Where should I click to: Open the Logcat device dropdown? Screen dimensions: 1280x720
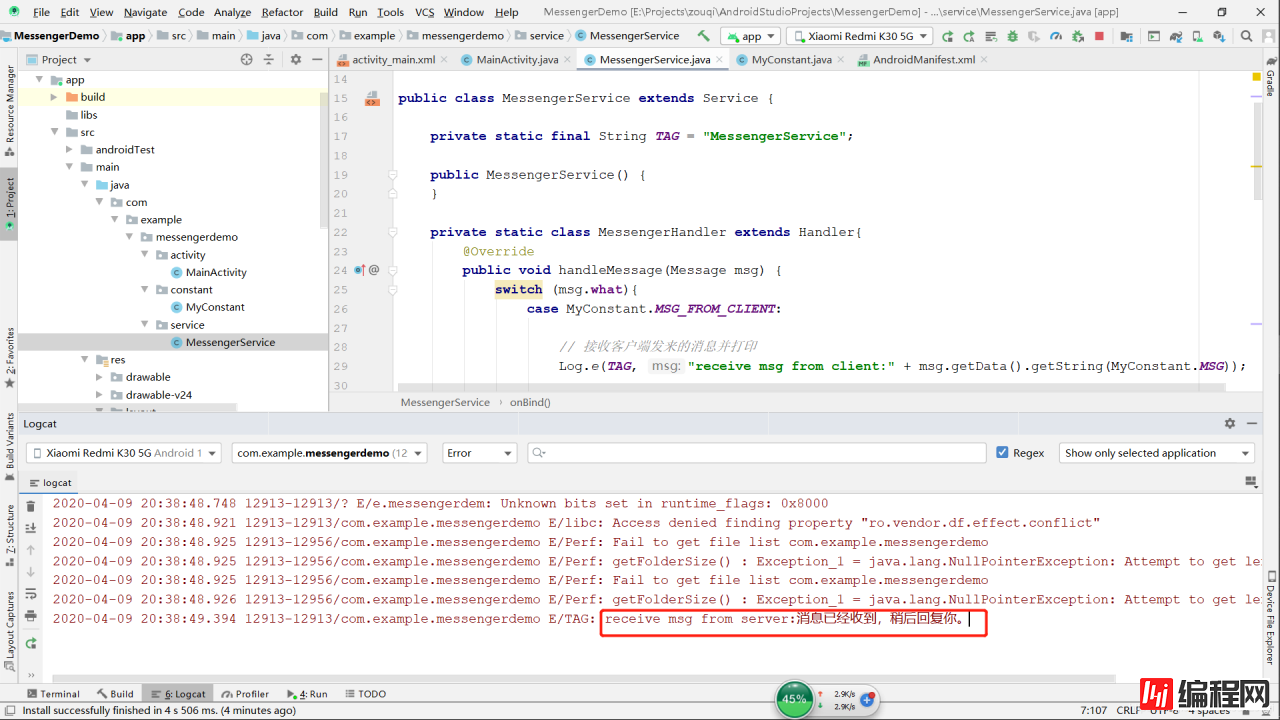pyautogui.click(x=124, y=453)
